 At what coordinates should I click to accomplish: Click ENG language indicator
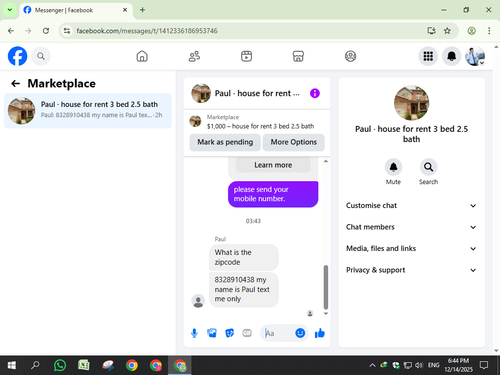(x=433, y=366)
